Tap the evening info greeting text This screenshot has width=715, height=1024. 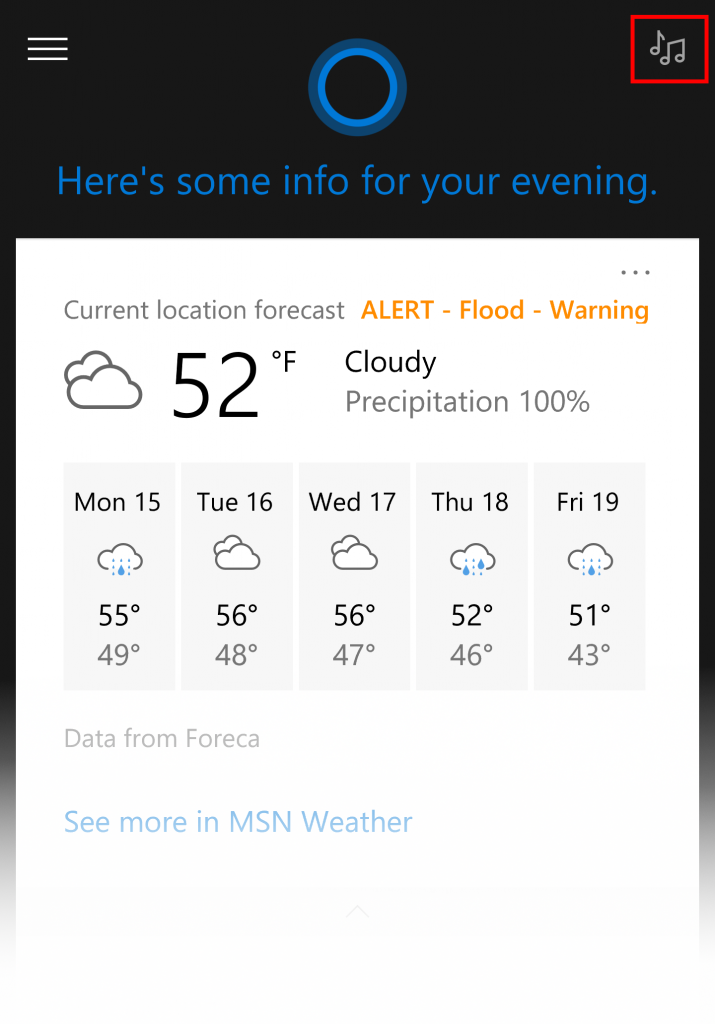(357, 181)
